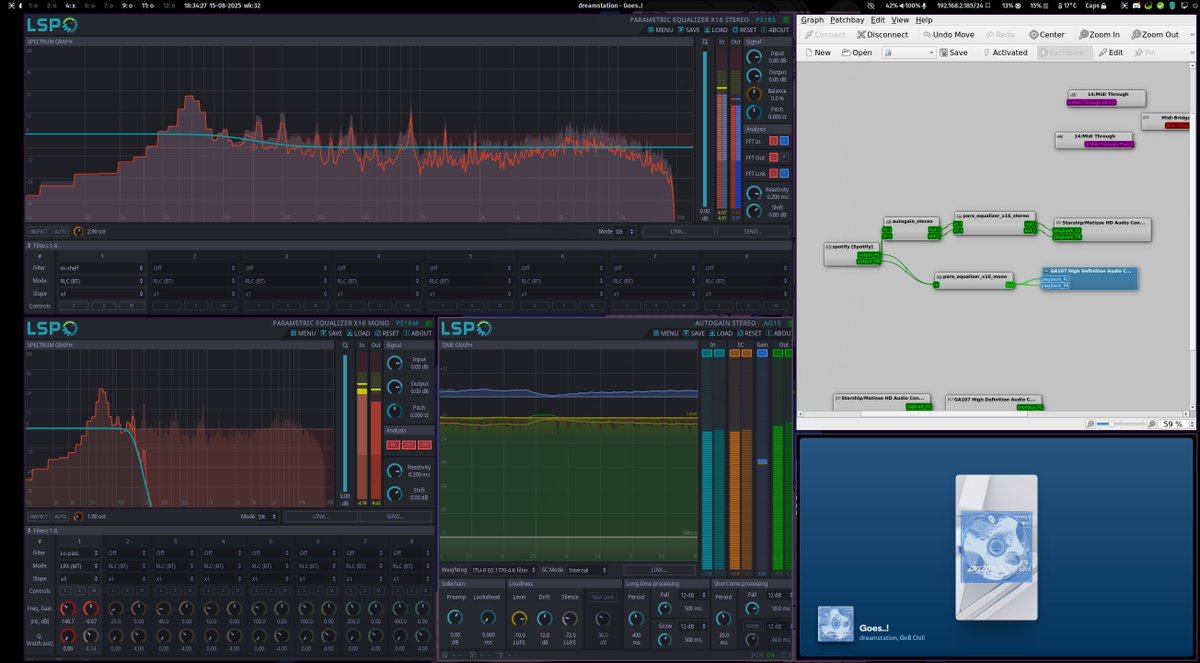The height and width of the screenshot is (663, 1200).
Task: Create a New patchbay
Action: 817,52
